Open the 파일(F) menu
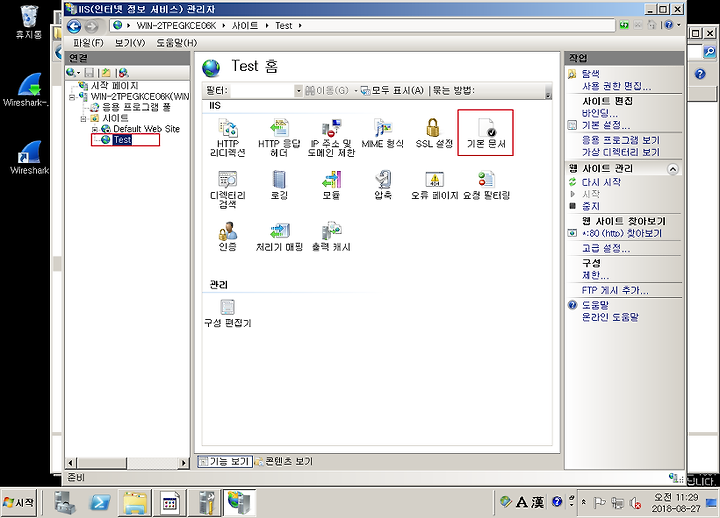This screenshot has width=720, height=518. coord(88,43)
